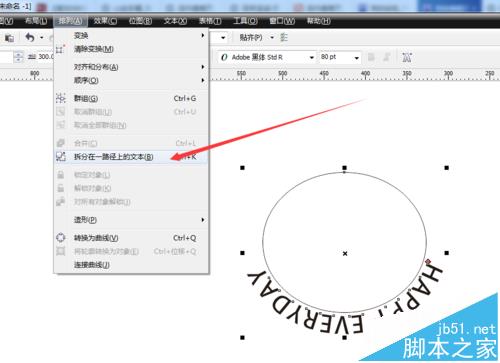Click the greyed italic icon in property bar

point(387,57)
